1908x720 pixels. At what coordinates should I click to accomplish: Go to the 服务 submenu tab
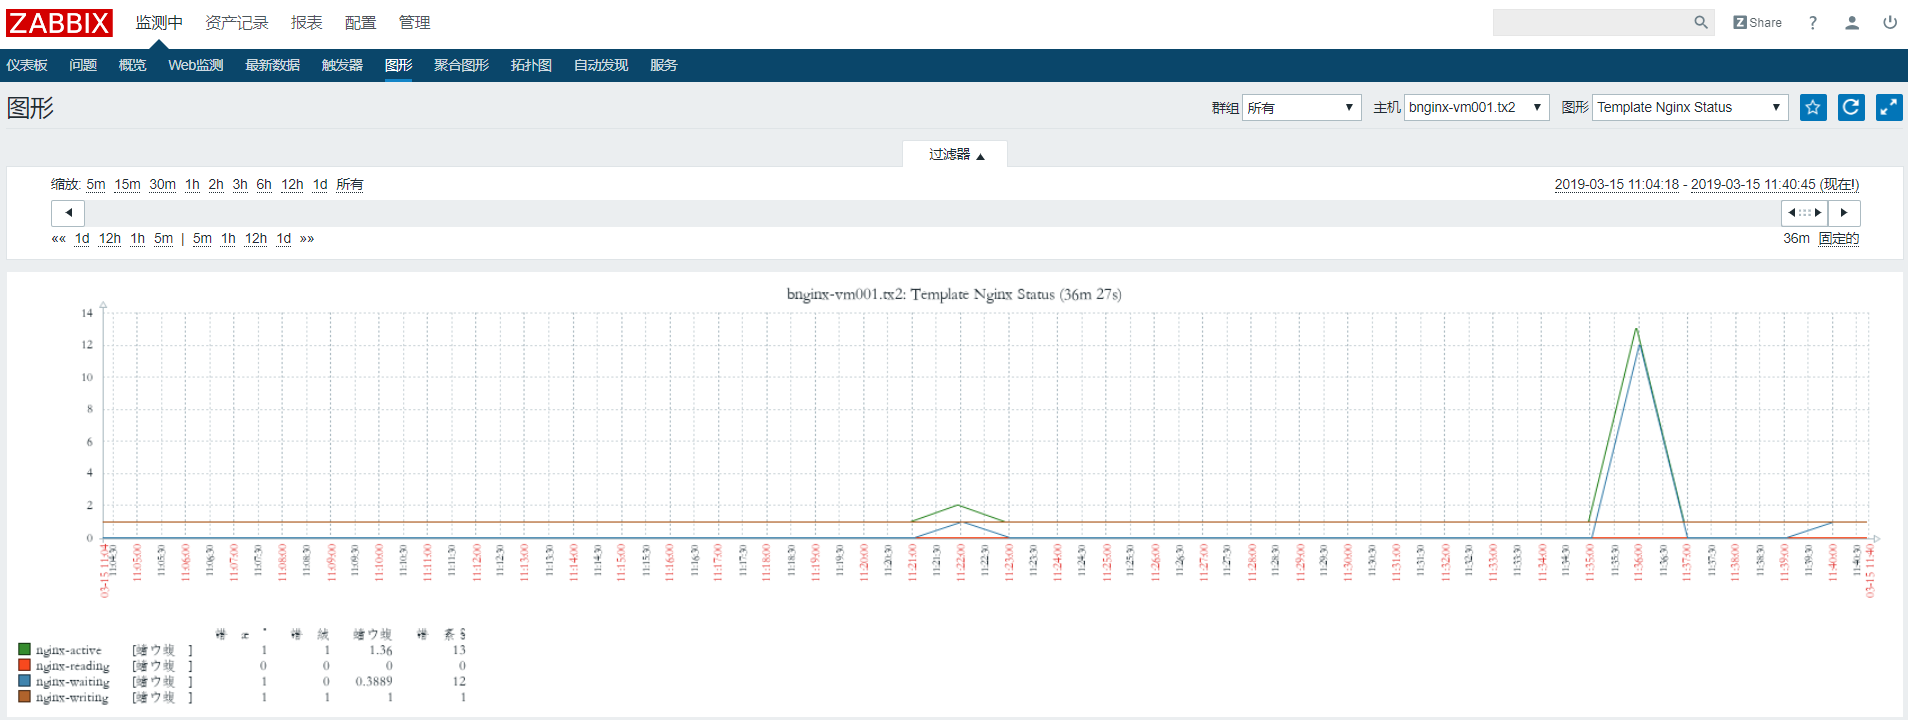(x=663, y=65)
